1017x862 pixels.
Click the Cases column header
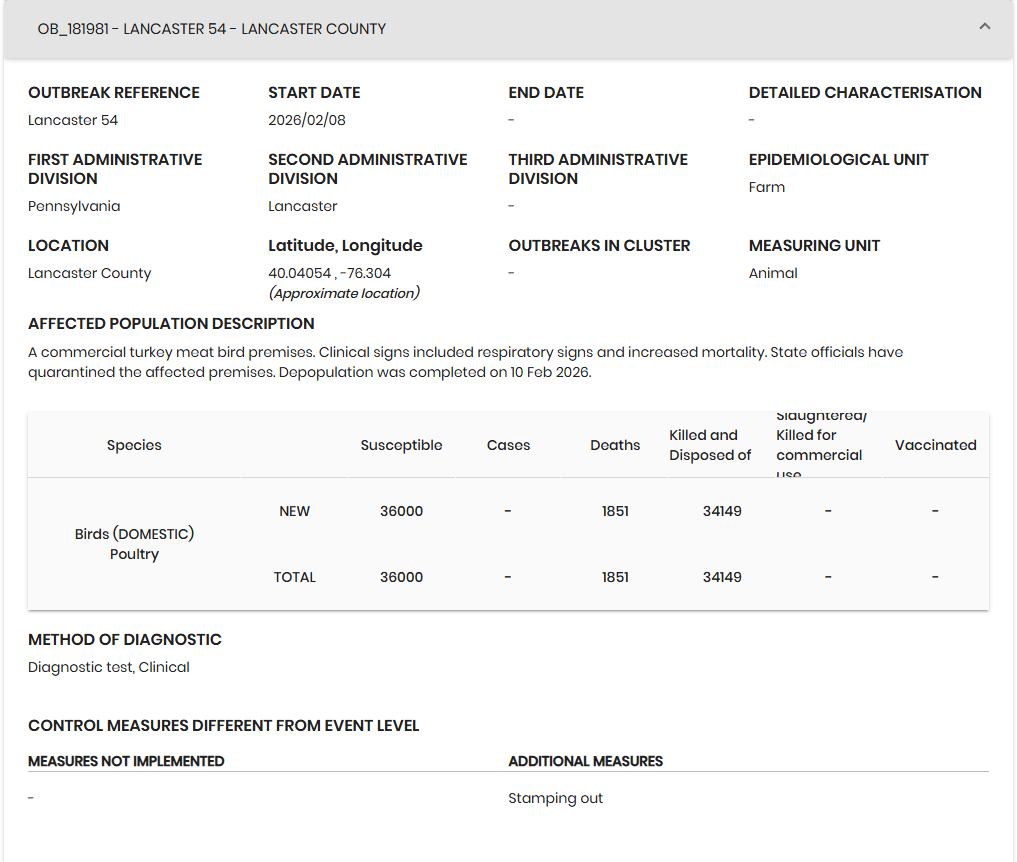coord(508,445)
